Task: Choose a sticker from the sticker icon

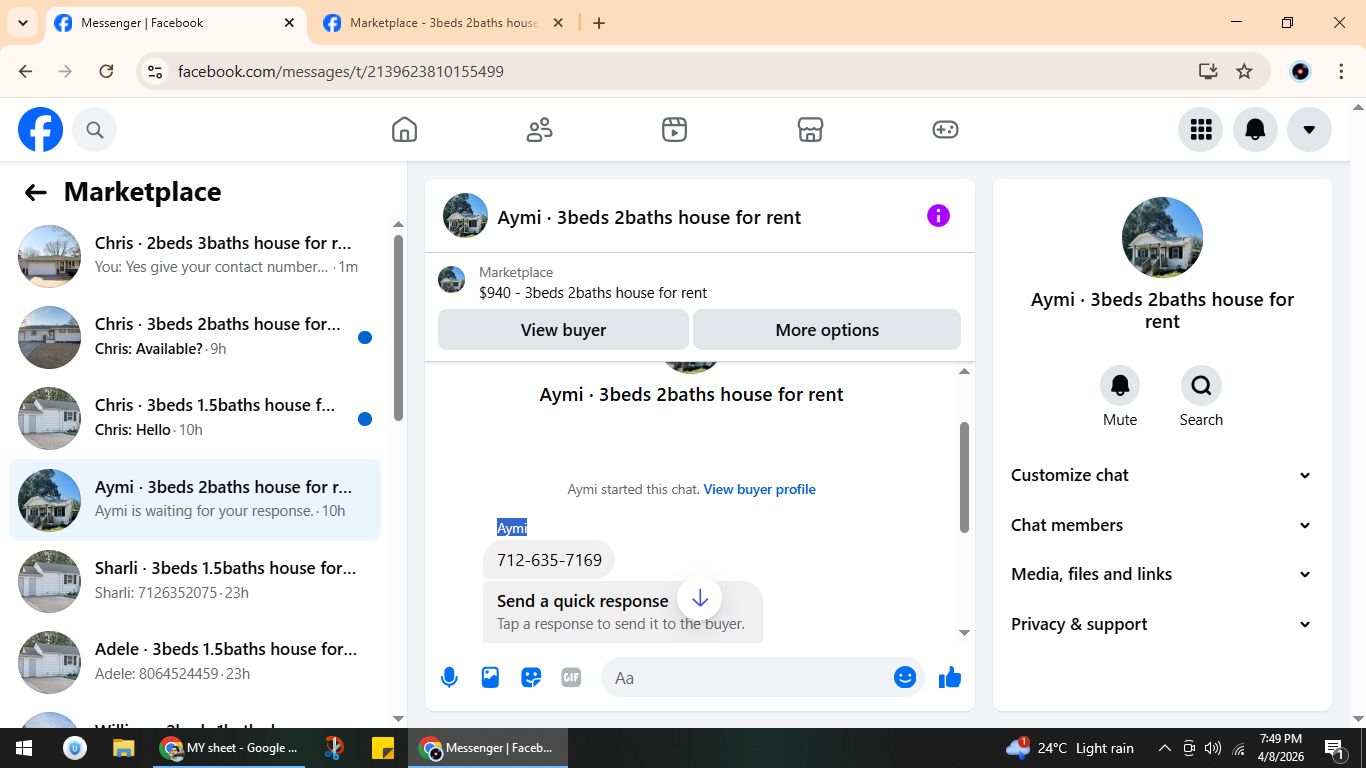Action: coord(531,678)
